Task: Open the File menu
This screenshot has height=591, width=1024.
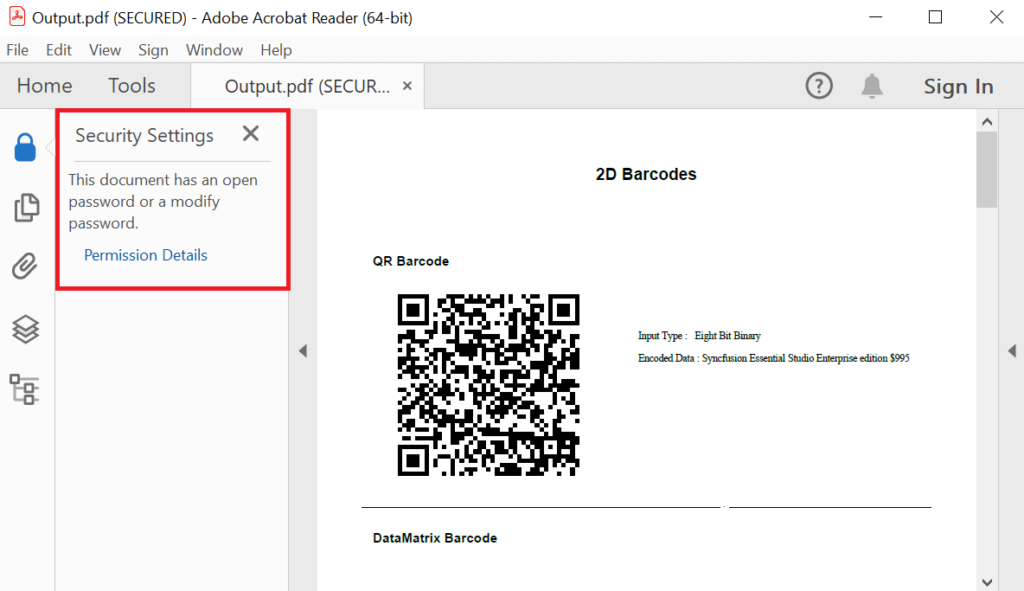Action: click(x=17, y=49)
